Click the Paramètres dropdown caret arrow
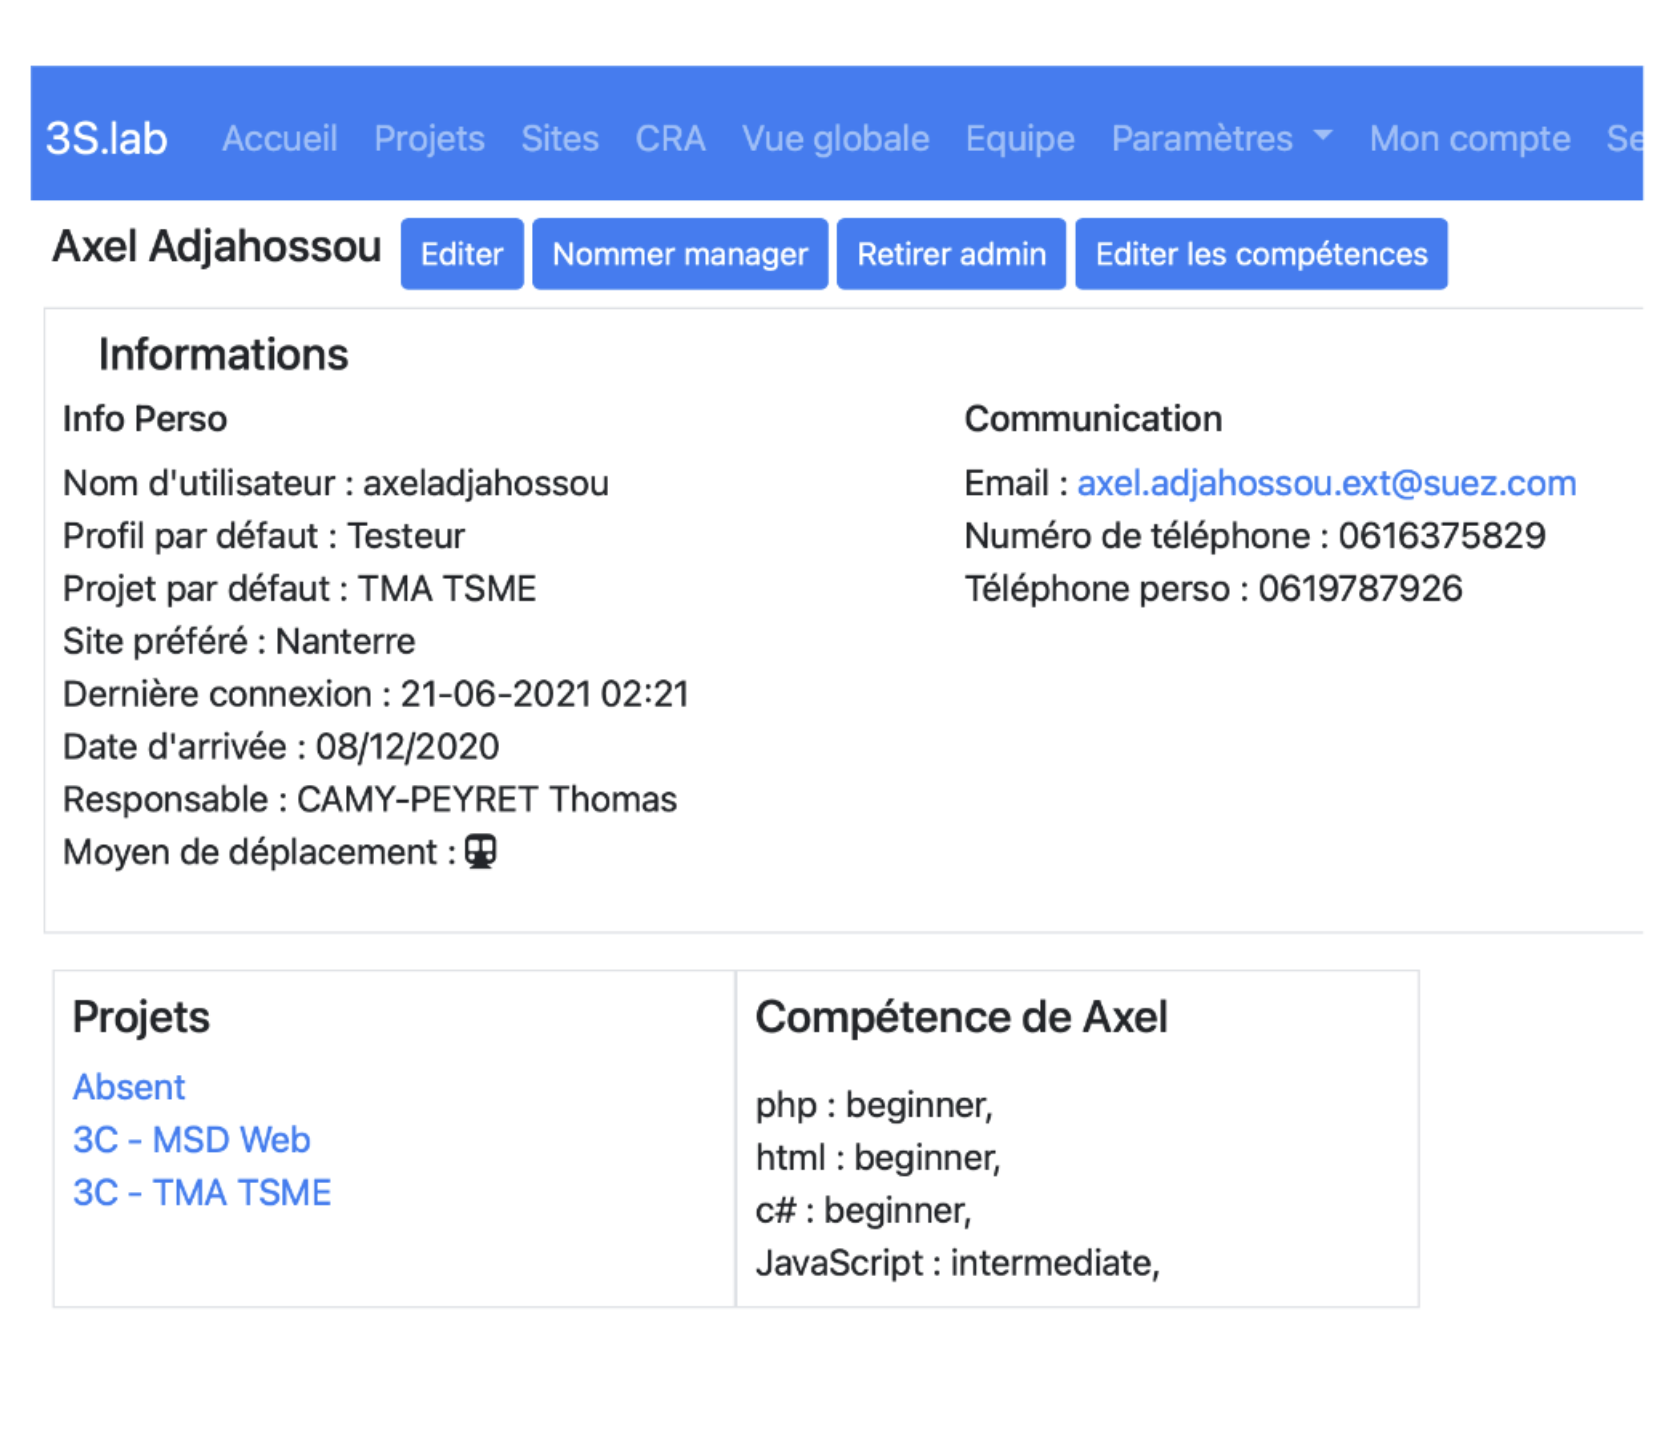Image resolution: width=1672 pixels, height=1432 pixels. [1323, 135]
